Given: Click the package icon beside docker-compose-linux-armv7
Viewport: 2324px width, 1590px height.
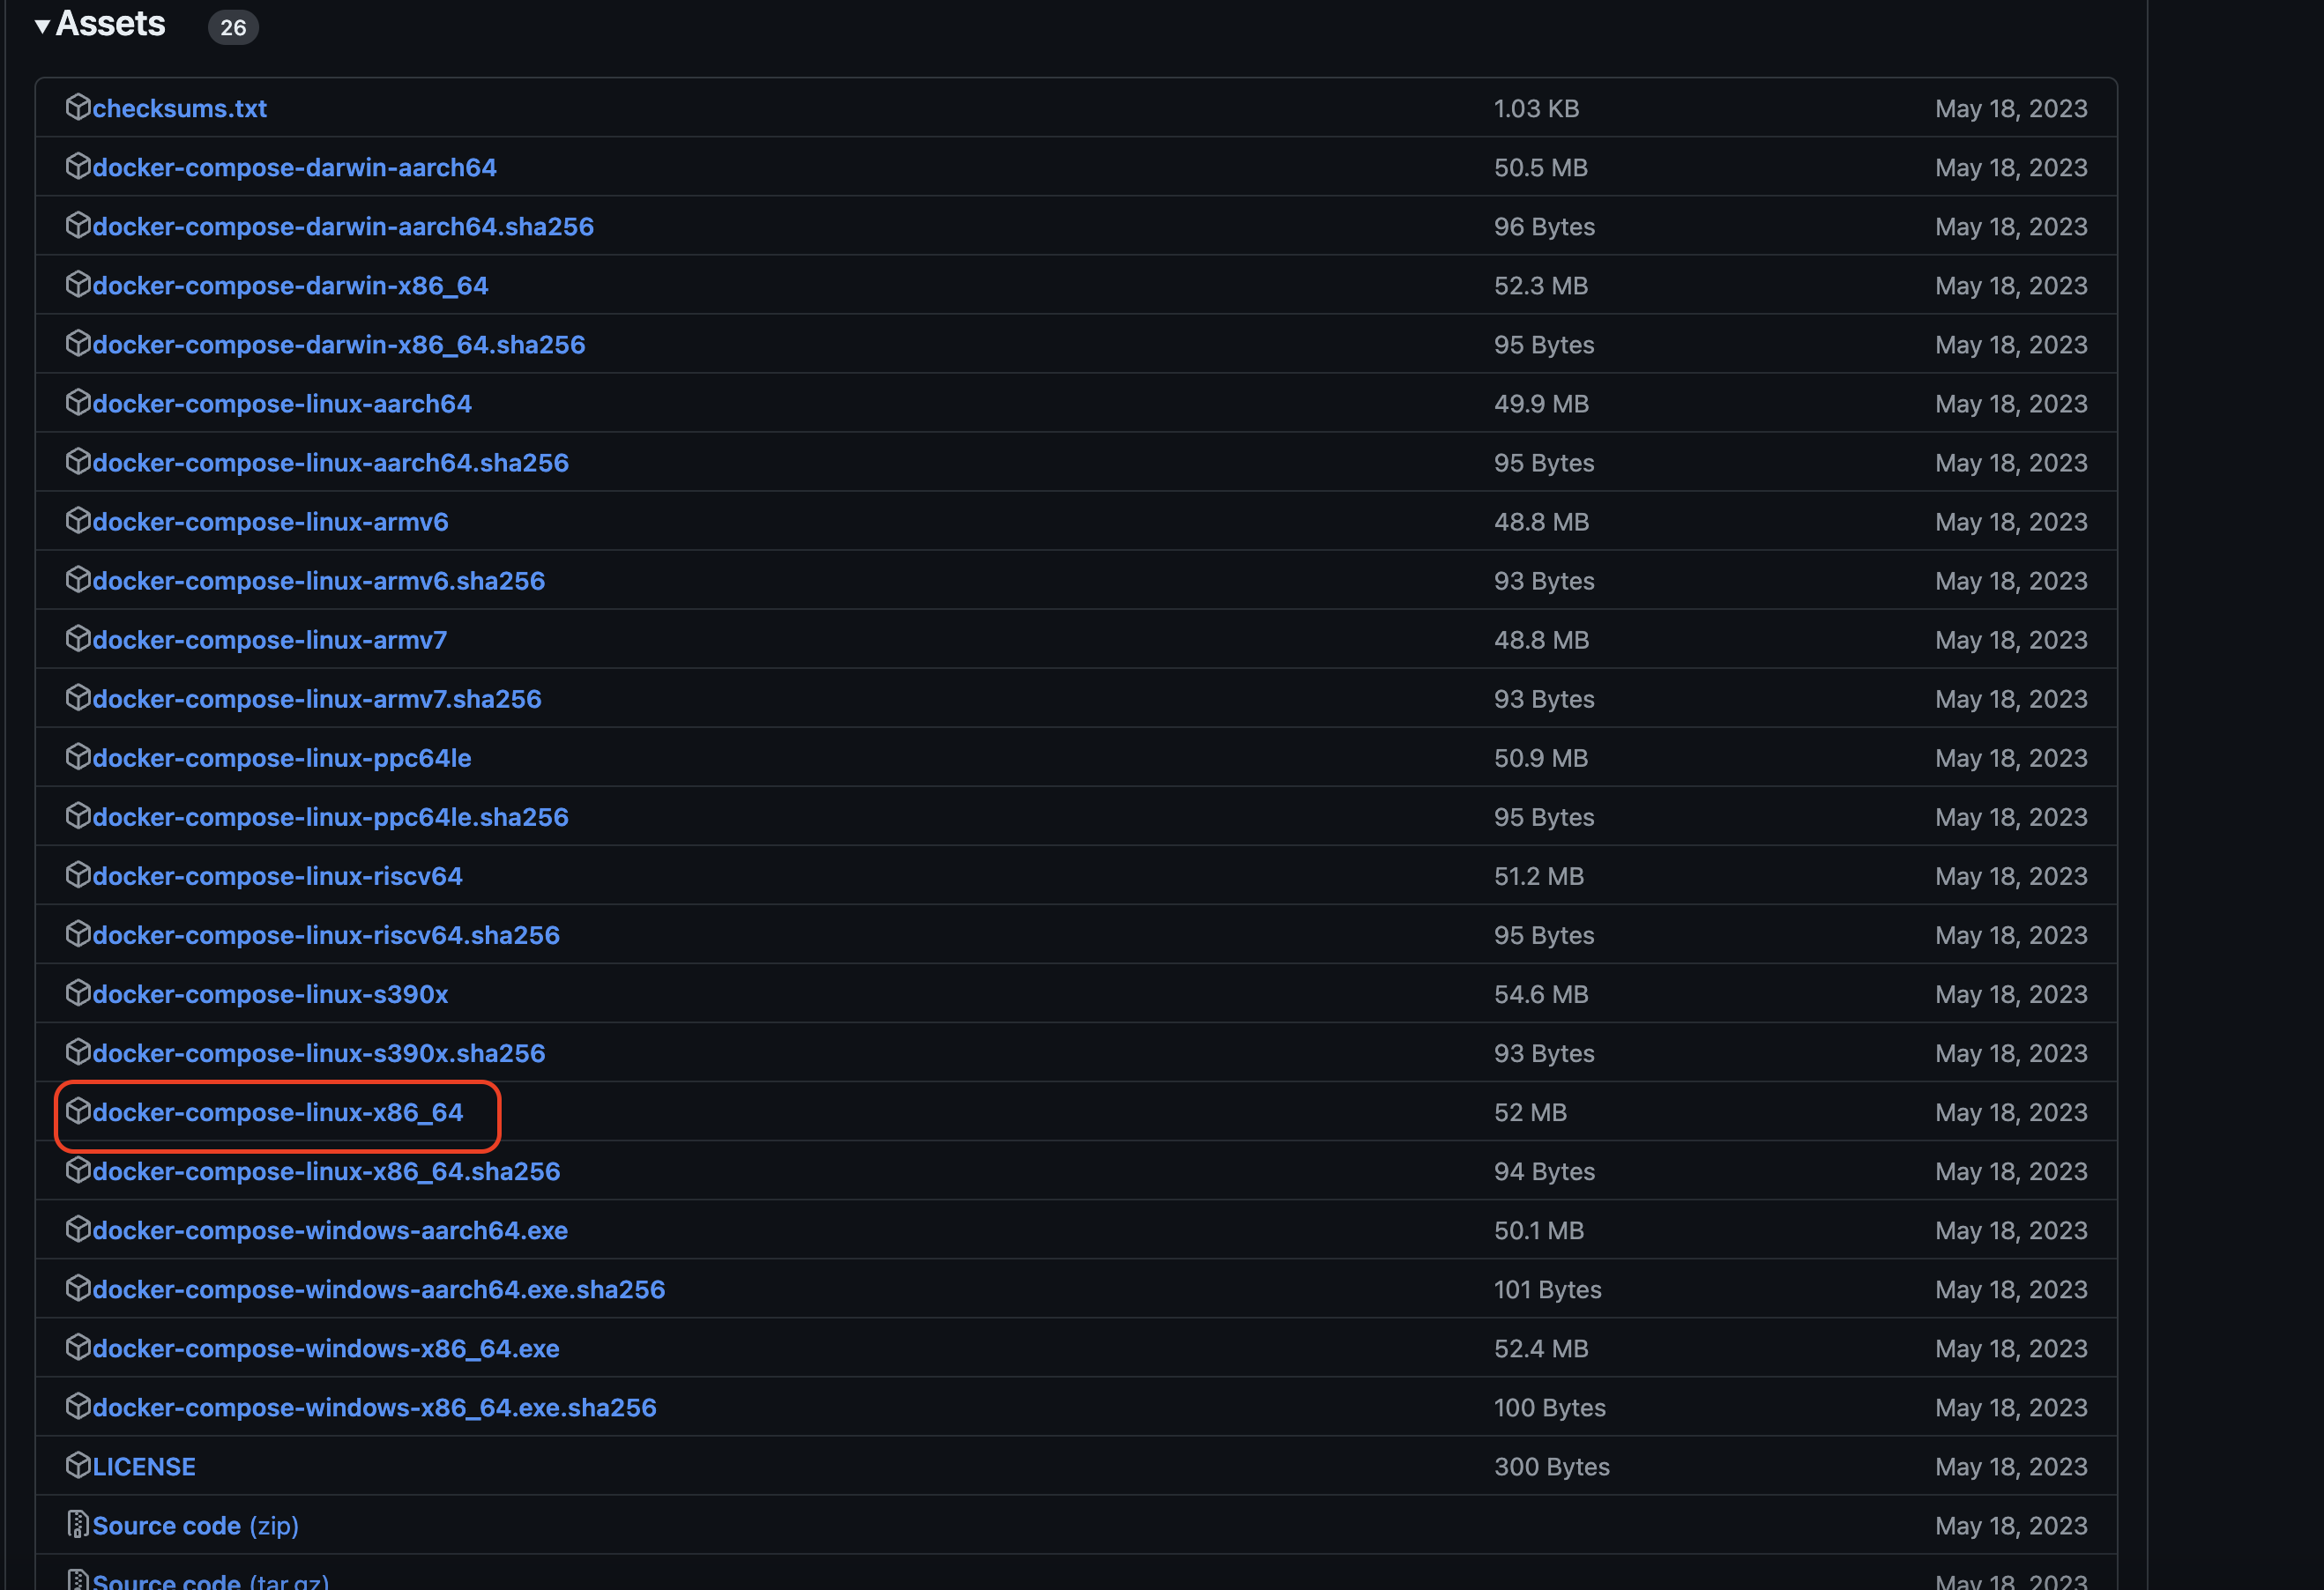Looking at the screenshot, I should pos(78,639).
